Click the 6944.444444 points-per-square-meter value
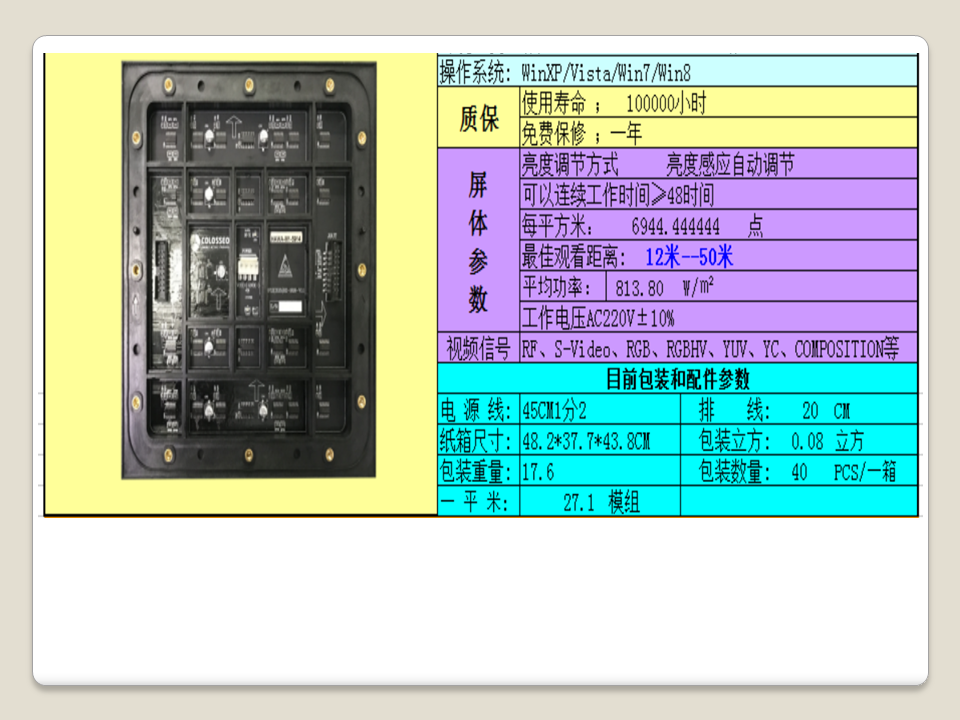Viewport: 960px width, 720px height. pos(675,226)
